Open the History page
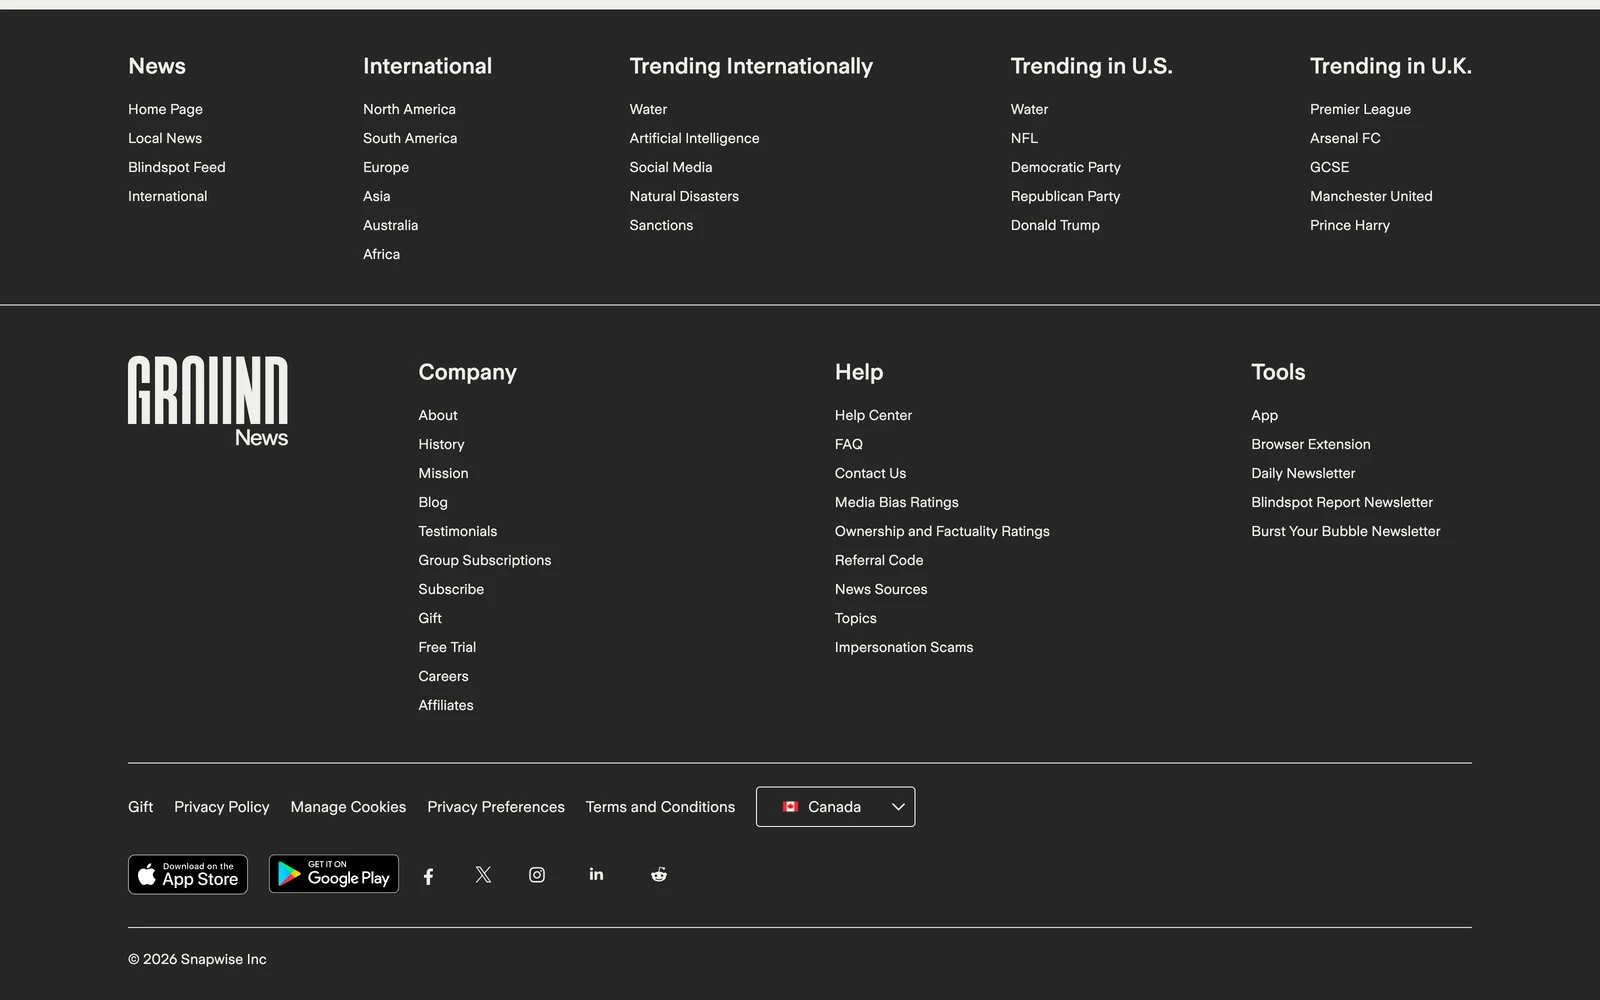The height and width of the screenshot is (1000, 1600). tap(441, 444)
